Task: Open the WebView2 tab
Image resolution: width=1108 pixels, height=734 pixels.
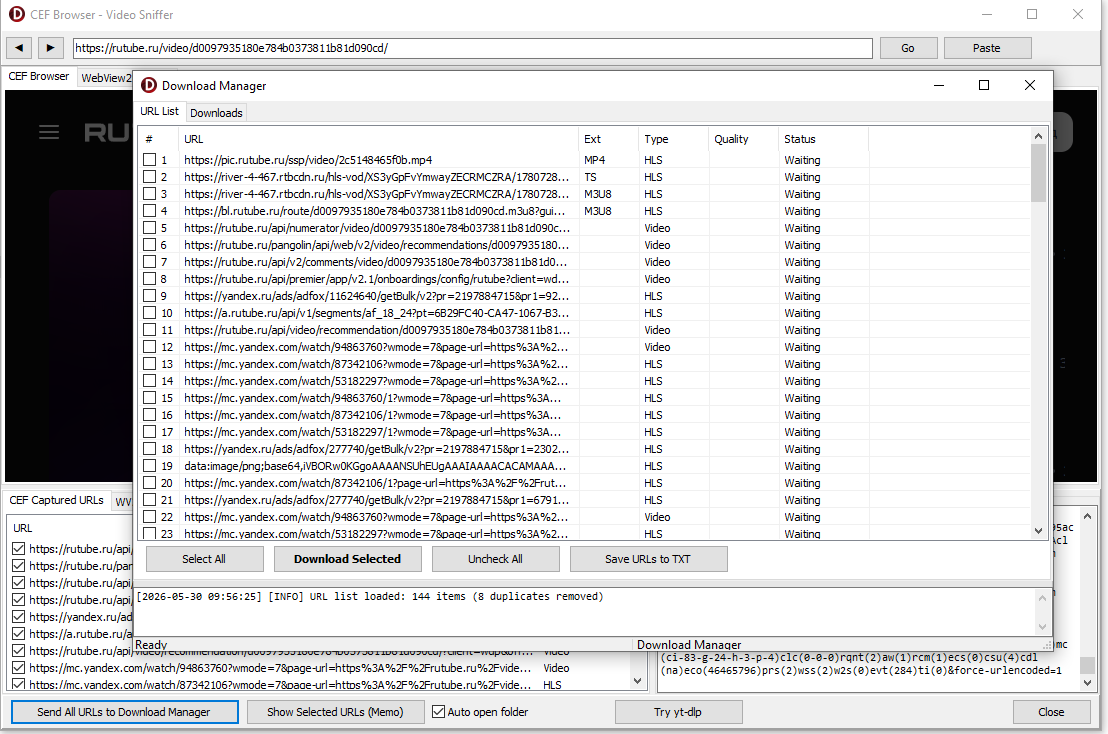Action: click(106, 78)
